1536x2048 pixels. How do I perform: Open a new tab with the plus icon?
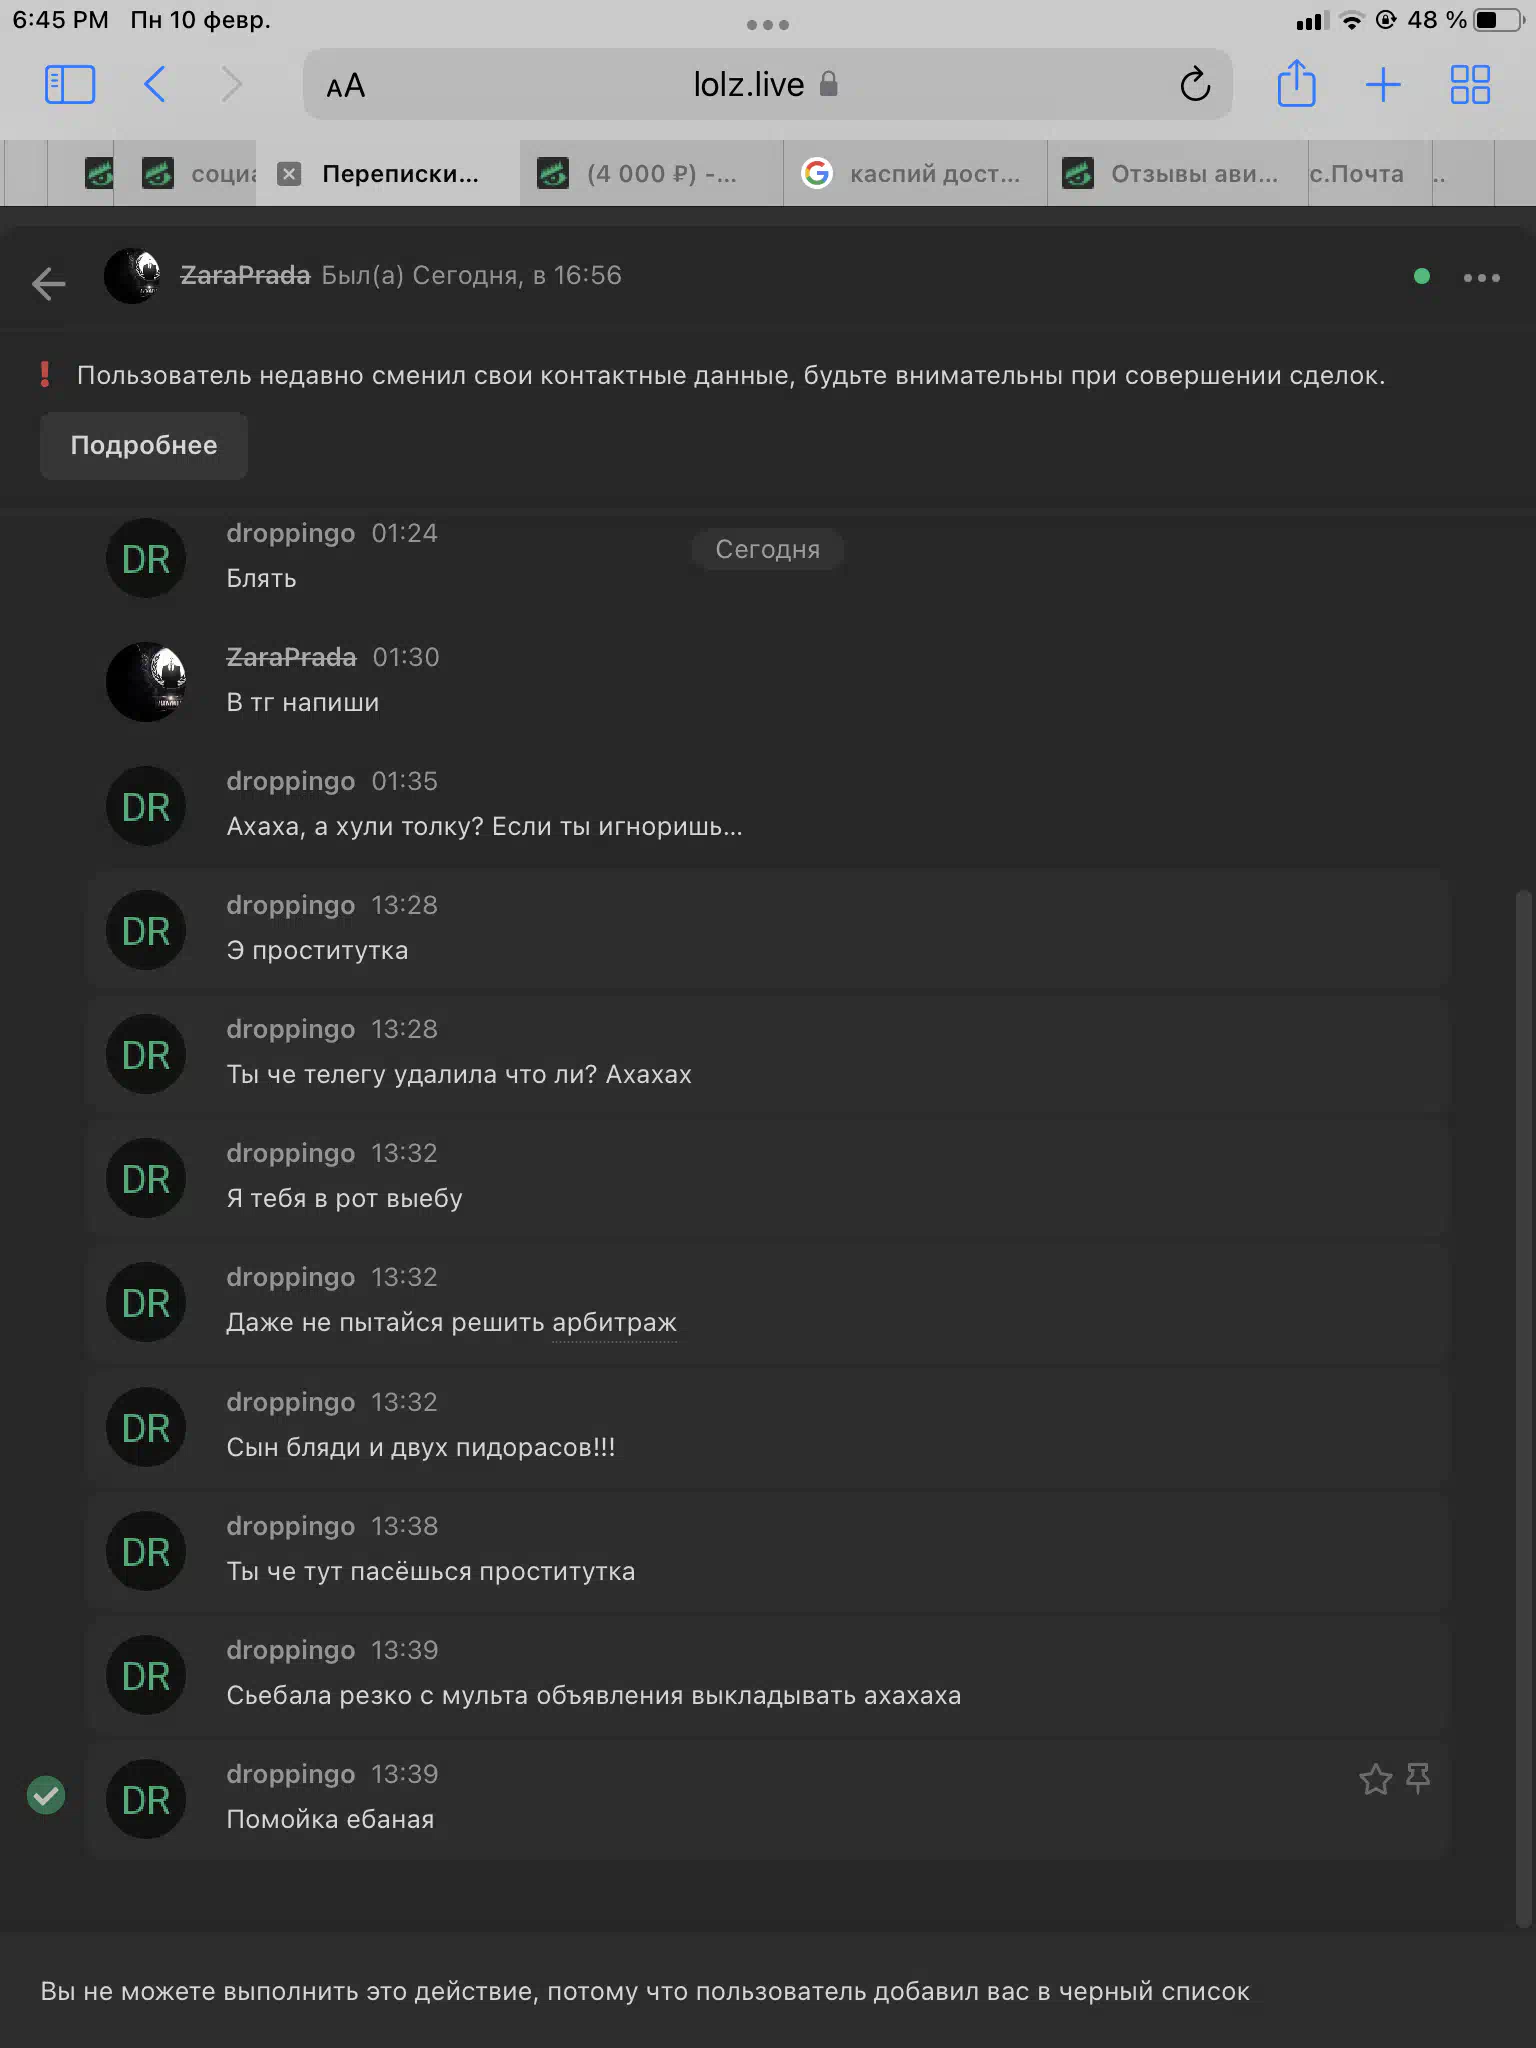pos(1383,85)
